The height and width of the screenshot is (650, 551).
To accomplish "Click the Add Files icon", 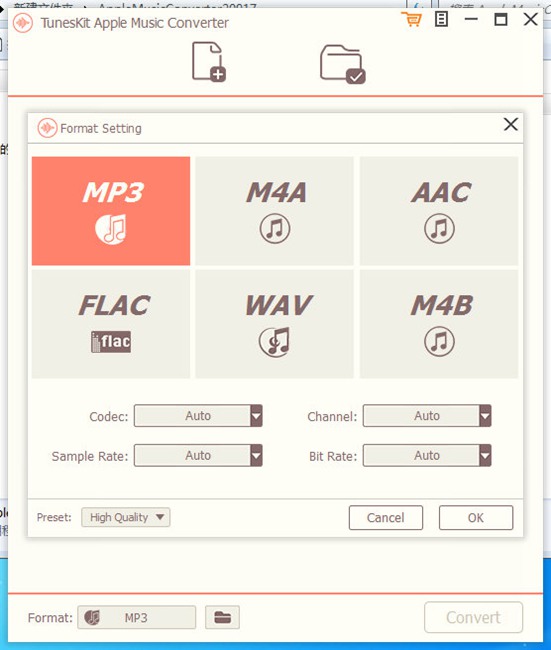I will (x=209, y=62).
